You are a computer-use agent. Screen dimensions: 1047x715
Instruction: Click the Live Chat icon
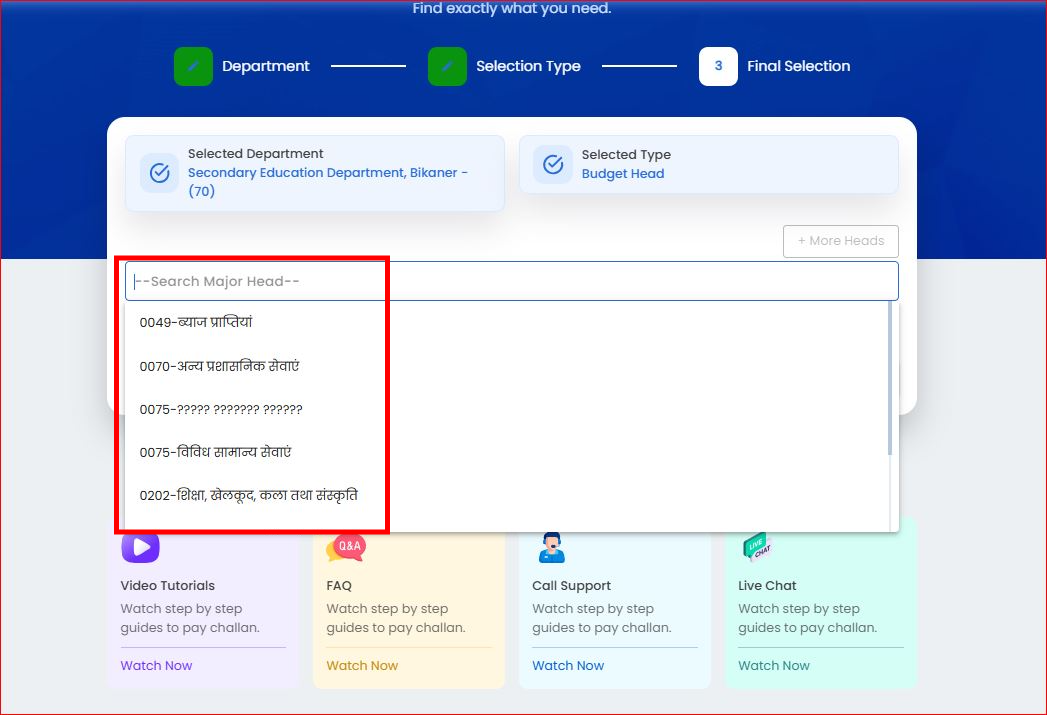click(757, 547)
